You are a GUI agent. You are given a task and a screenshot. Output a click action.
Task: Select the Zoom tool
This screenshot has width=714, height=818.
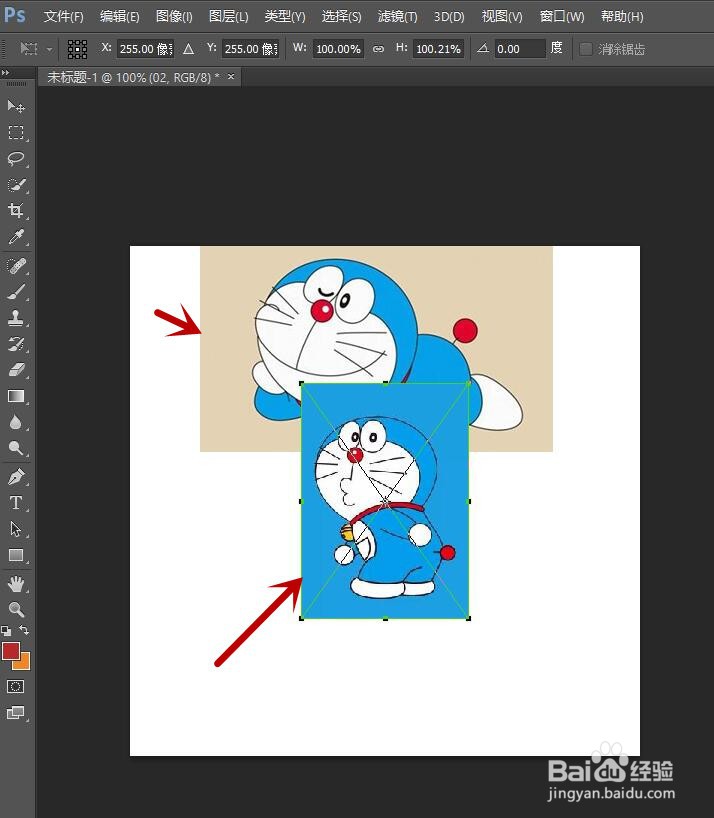(x=16, y=609)
